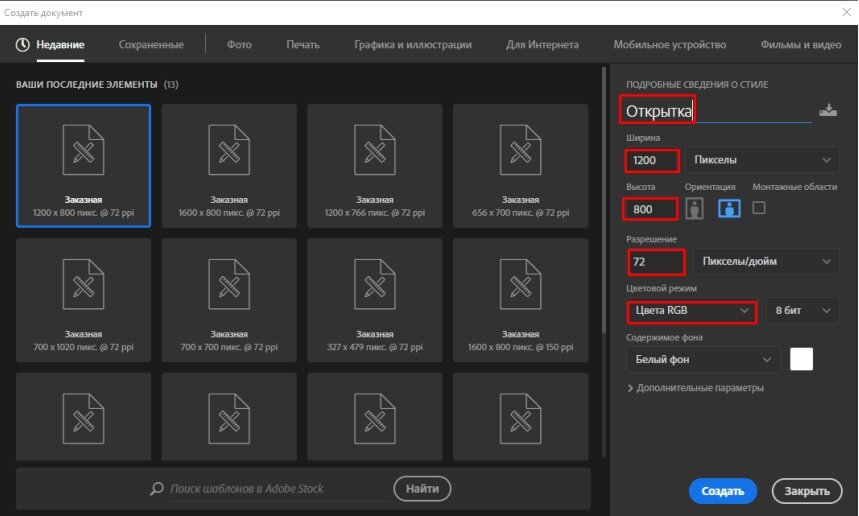The width and height of the screenshot is (859, 516).
Task: Enable the Монтажные области checkbox
Action: 759,208
